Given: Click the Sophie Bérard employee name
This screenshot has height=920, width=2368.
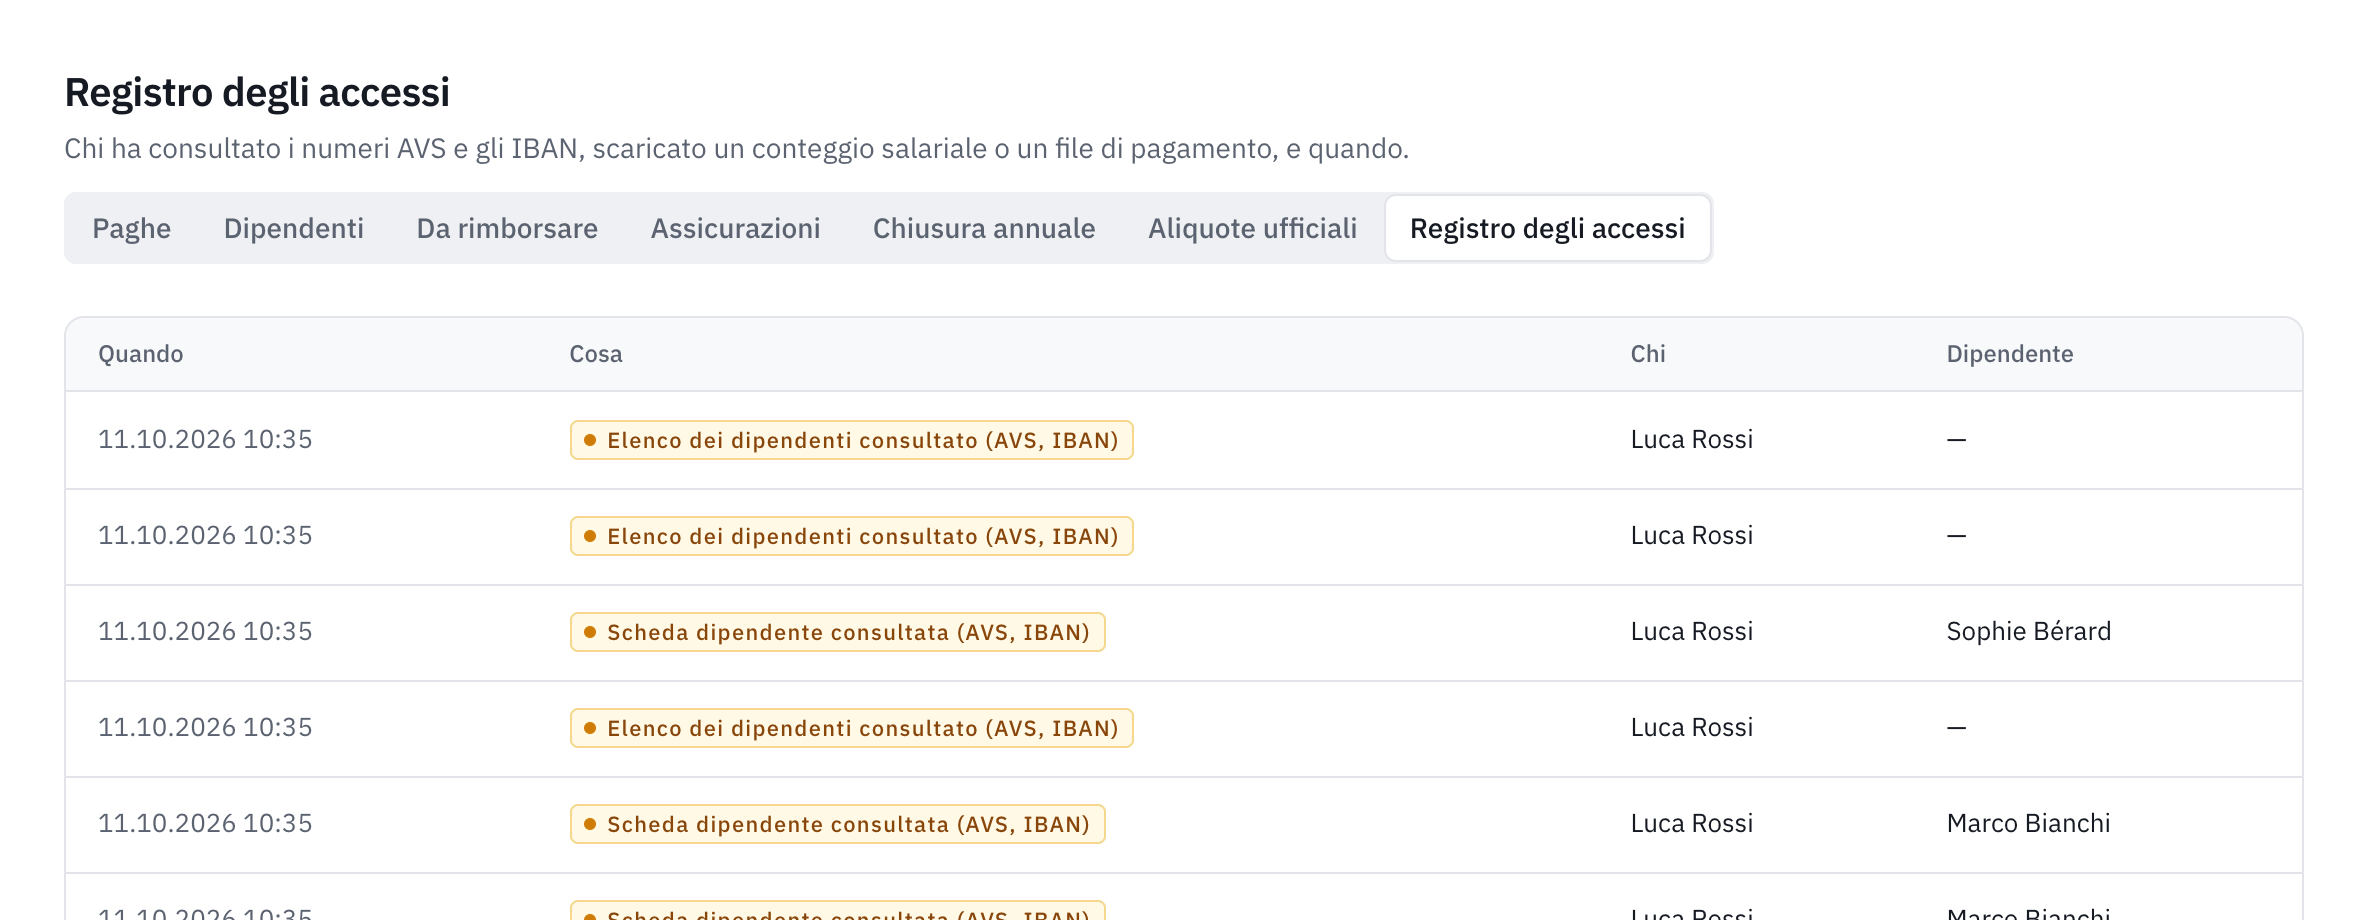Looking at the screenshot, I should [x=2029, y=631].
